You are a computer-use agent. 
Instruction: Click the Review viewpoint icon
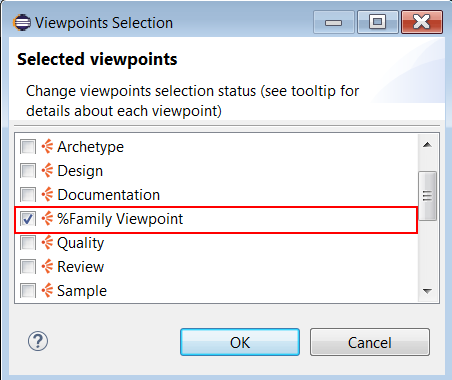click(x=47, y=267)
